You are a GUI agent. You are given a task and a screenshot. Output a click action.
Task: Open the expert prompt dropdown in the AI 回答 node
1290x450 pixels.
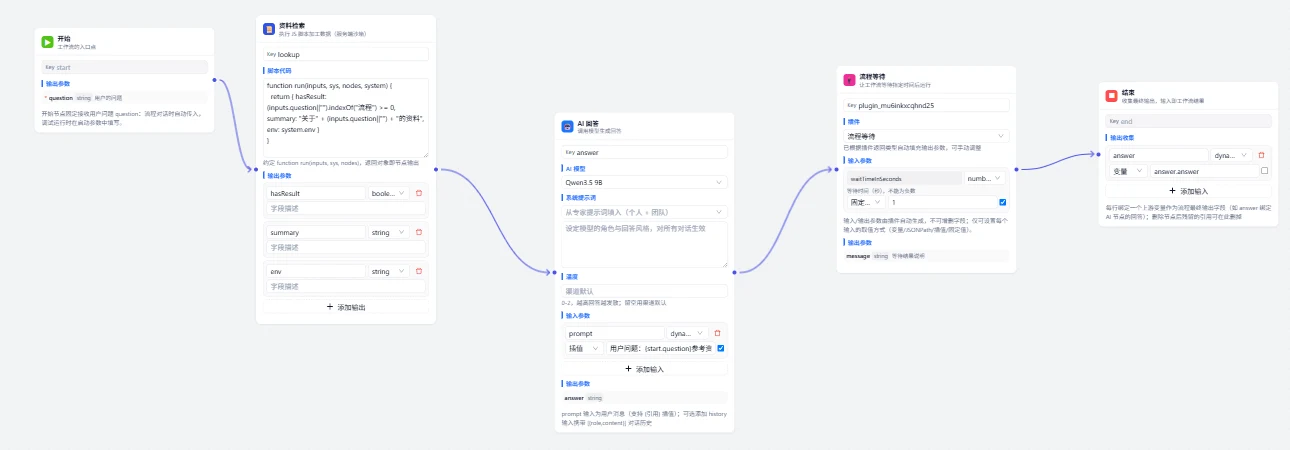pos(645,211)
